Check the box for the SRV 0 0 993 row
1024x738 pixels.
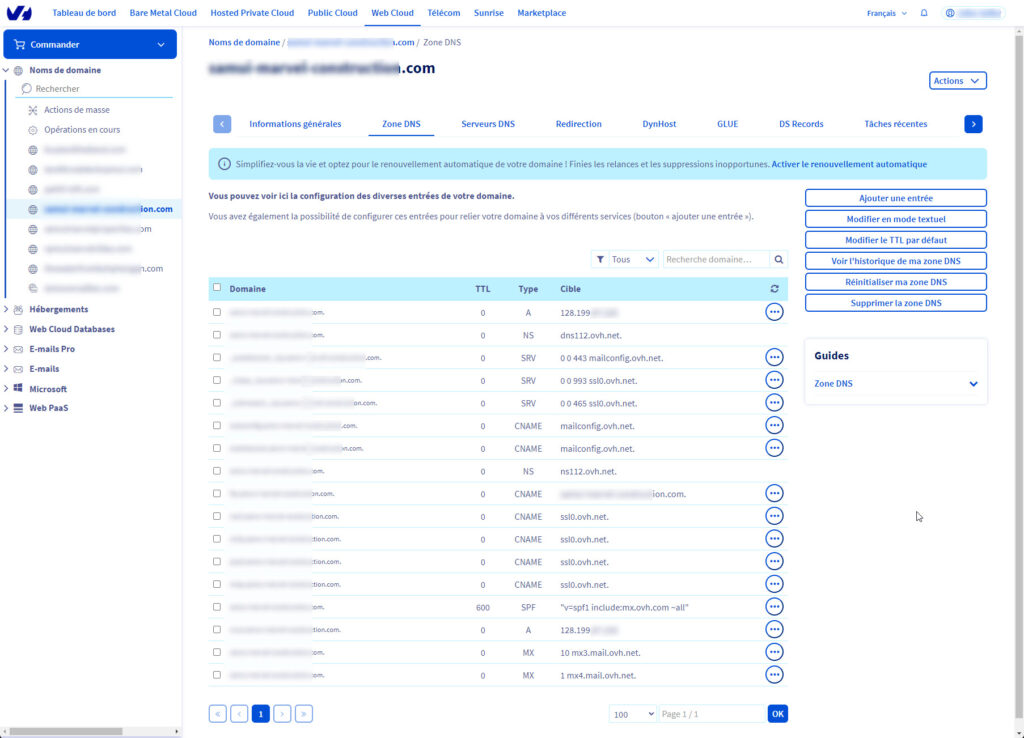point(217,380)
